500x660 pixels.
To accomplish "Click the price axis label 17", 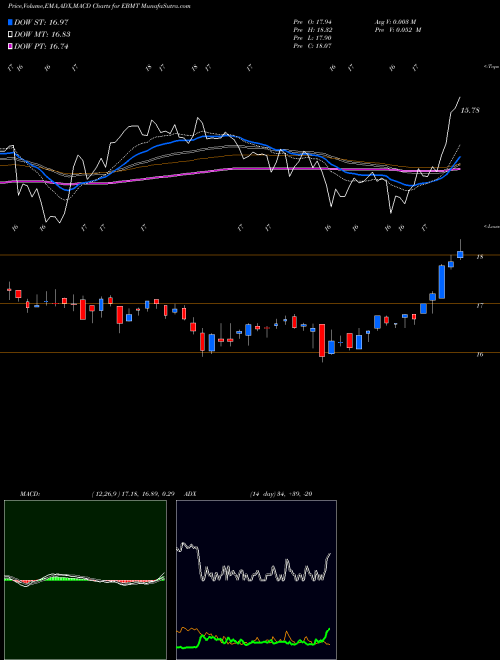I will point(480,306).
